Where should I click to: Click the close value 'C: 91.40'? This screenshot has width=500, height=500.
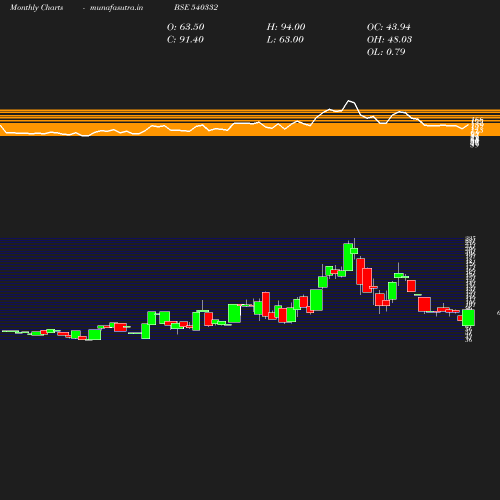(x=185, y=39)
